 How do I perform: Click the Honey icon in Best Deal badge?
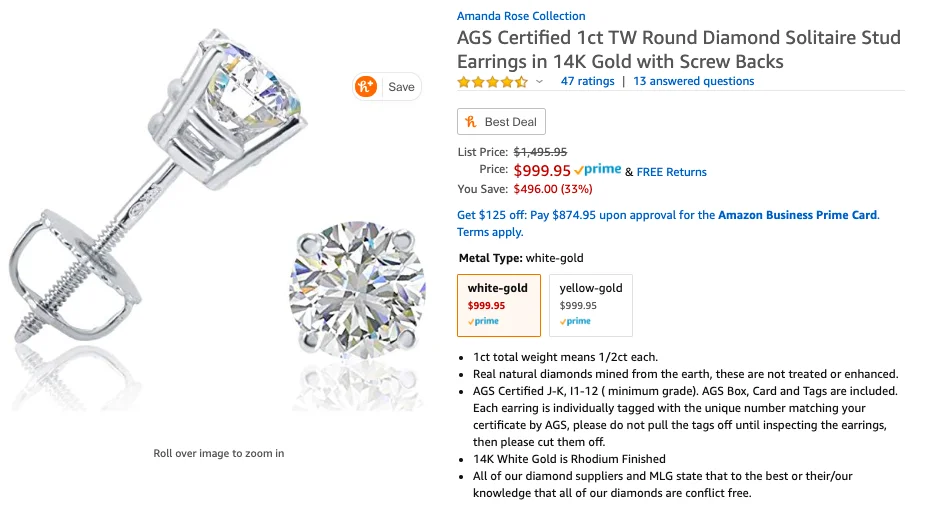[471, 122]
